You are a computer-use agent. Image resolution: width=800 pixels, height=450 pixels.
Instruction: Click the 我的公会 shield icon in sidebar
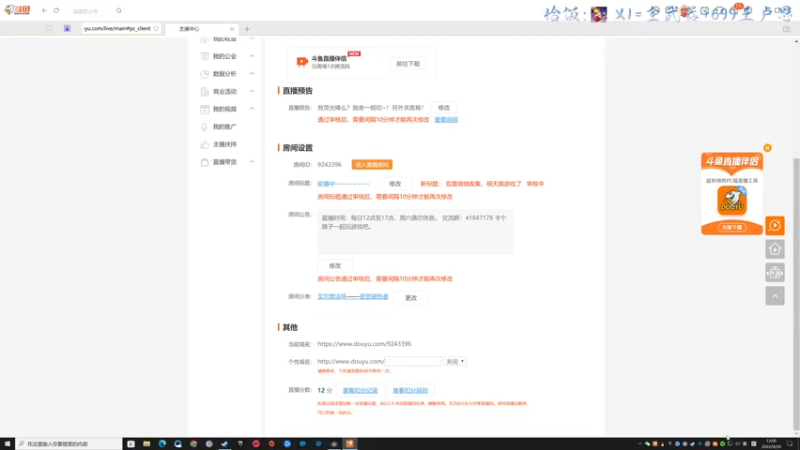(x=205, y=56)
